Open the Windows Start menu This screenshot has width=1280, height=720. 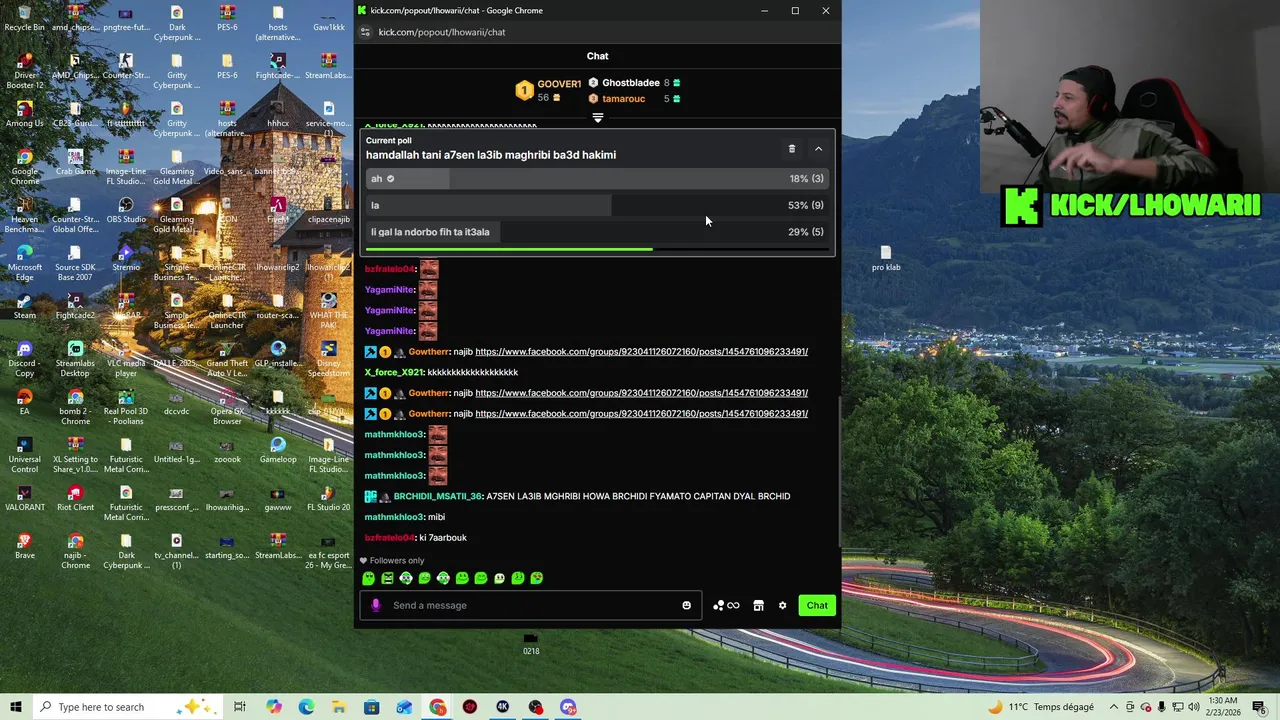click(15, 707)
